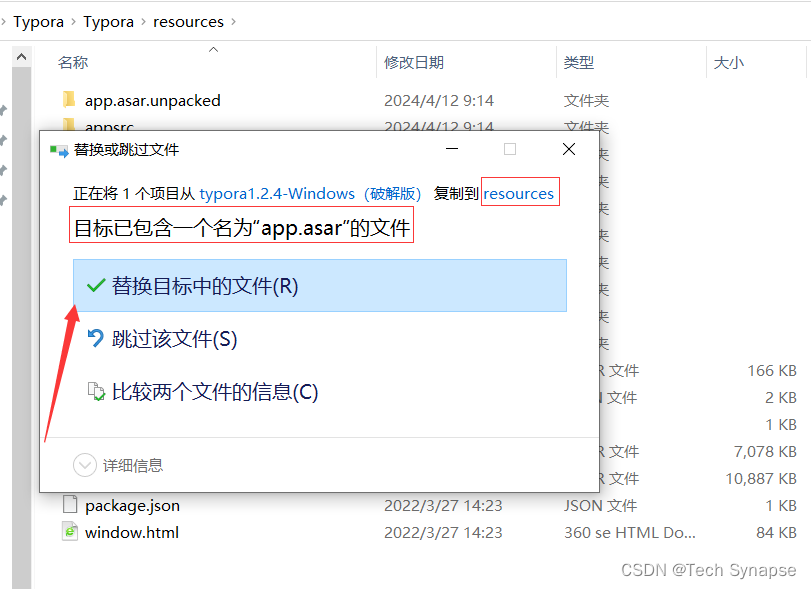This screenshot has height=589, width=811.
Task: Minimize the replace or skip files dialog
Action: pyautogui.click(x=452, y=149)
